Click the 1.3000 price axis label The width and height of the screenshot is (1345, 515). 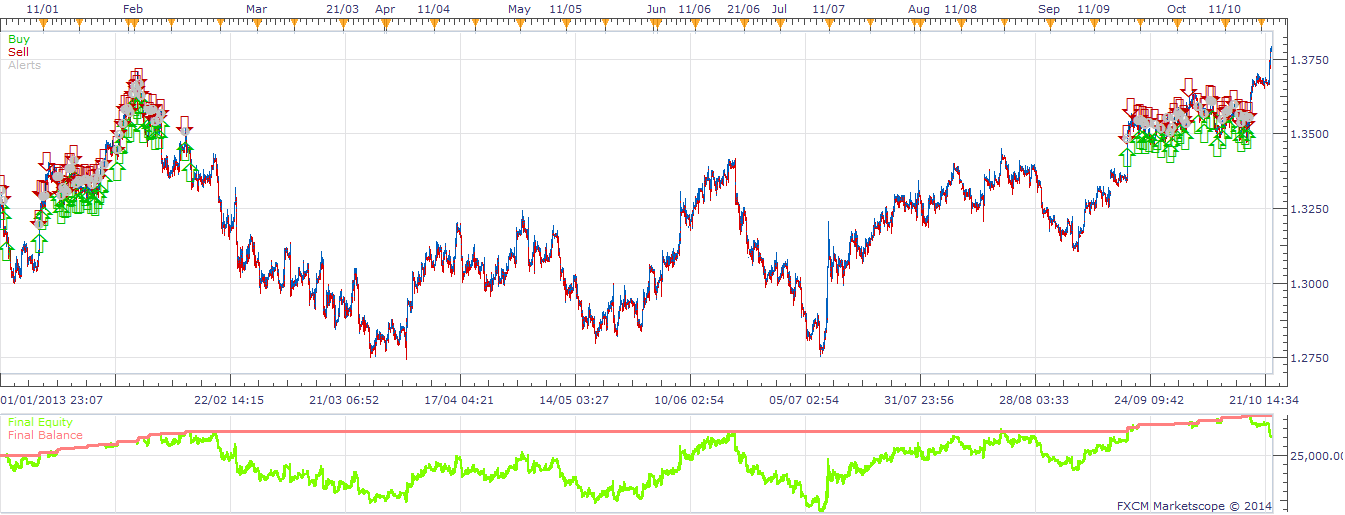(x=1309, y=284)
